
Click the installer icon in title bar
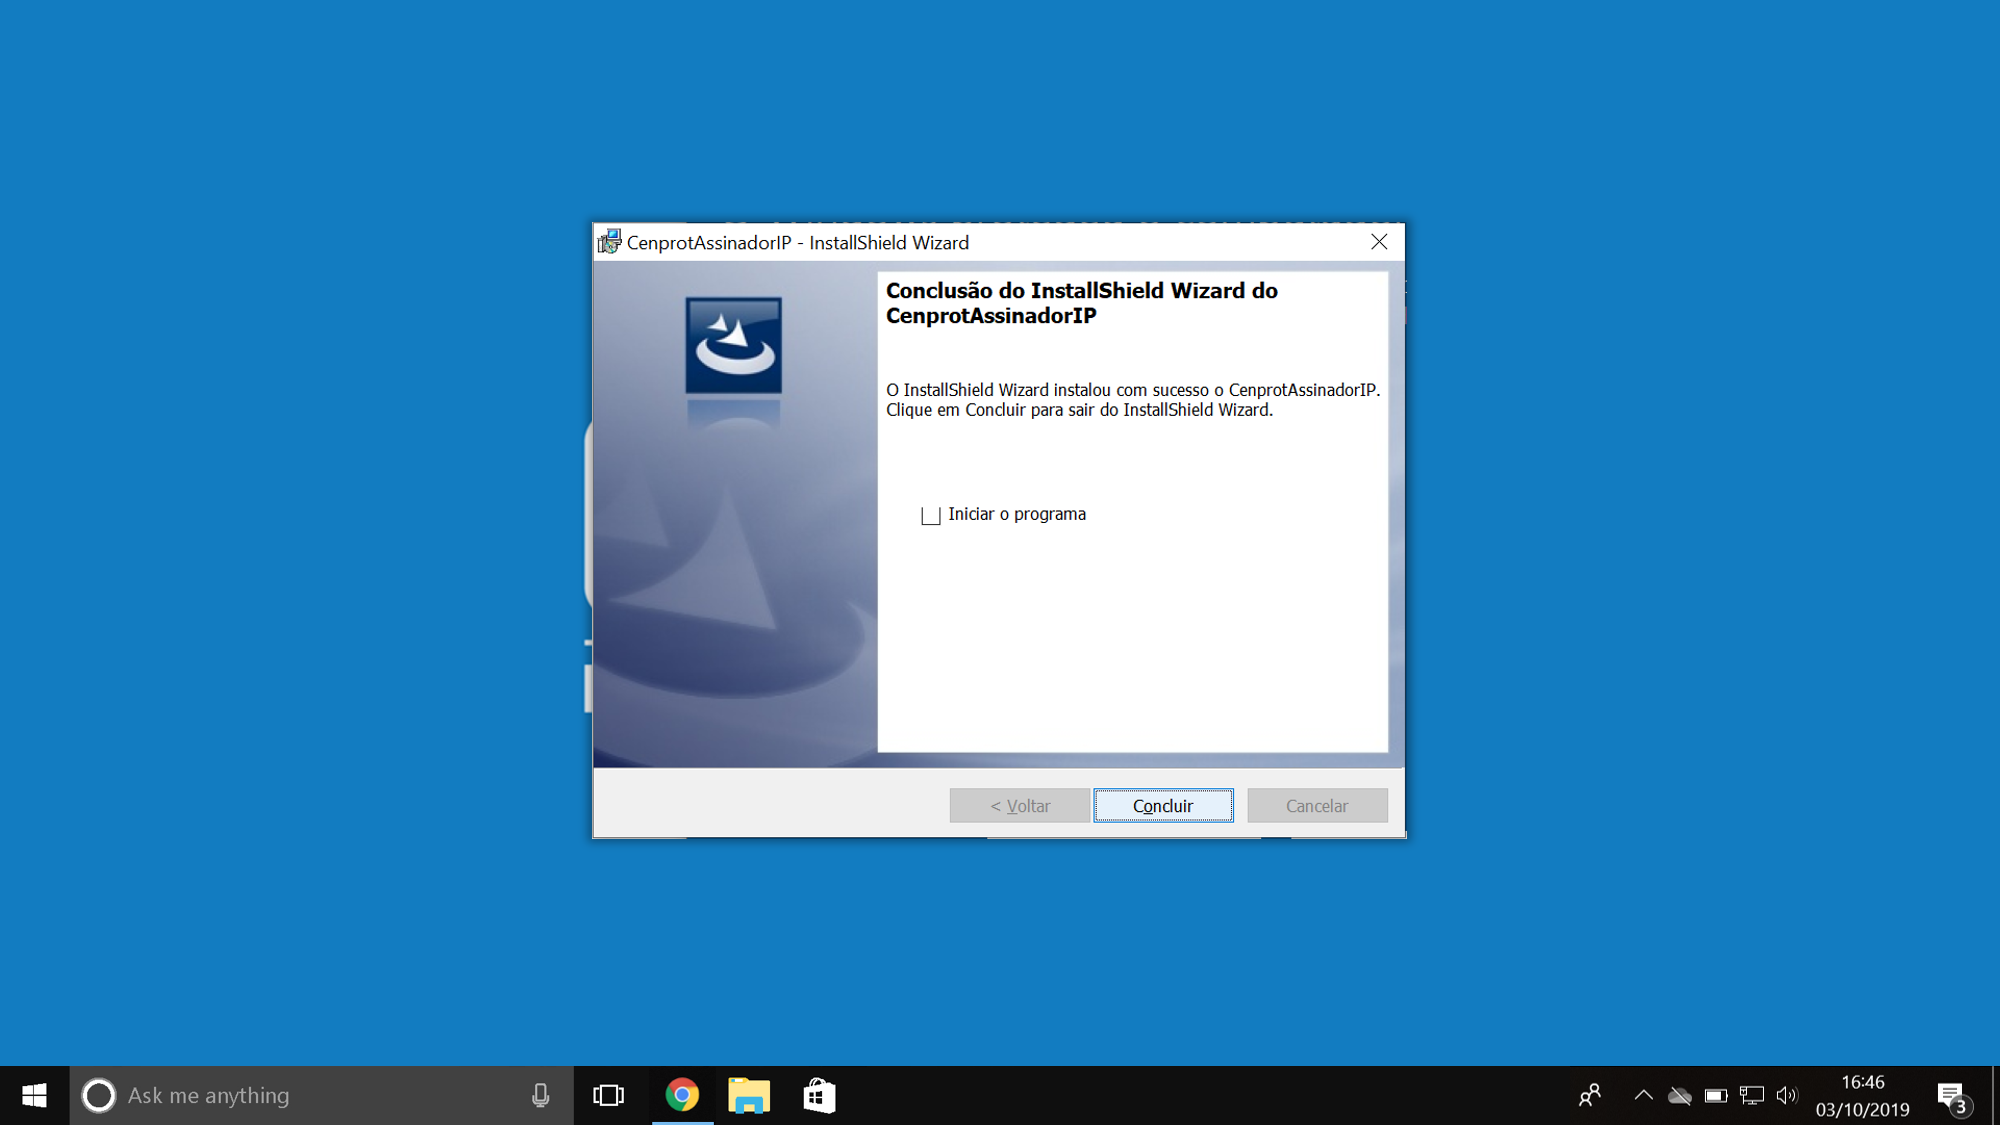[609, 242]
